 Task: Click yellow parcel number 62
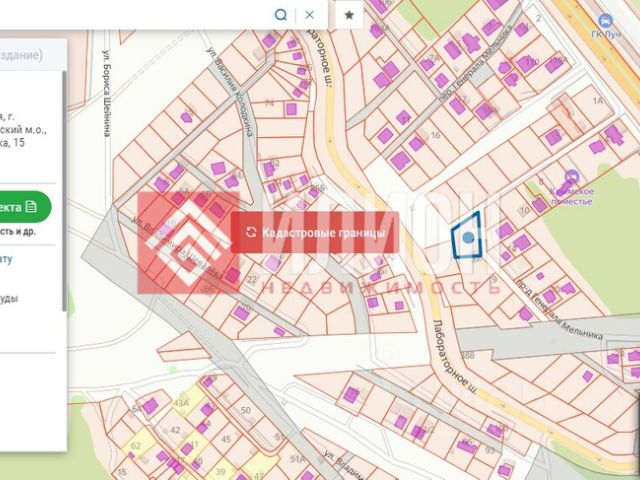136,445
